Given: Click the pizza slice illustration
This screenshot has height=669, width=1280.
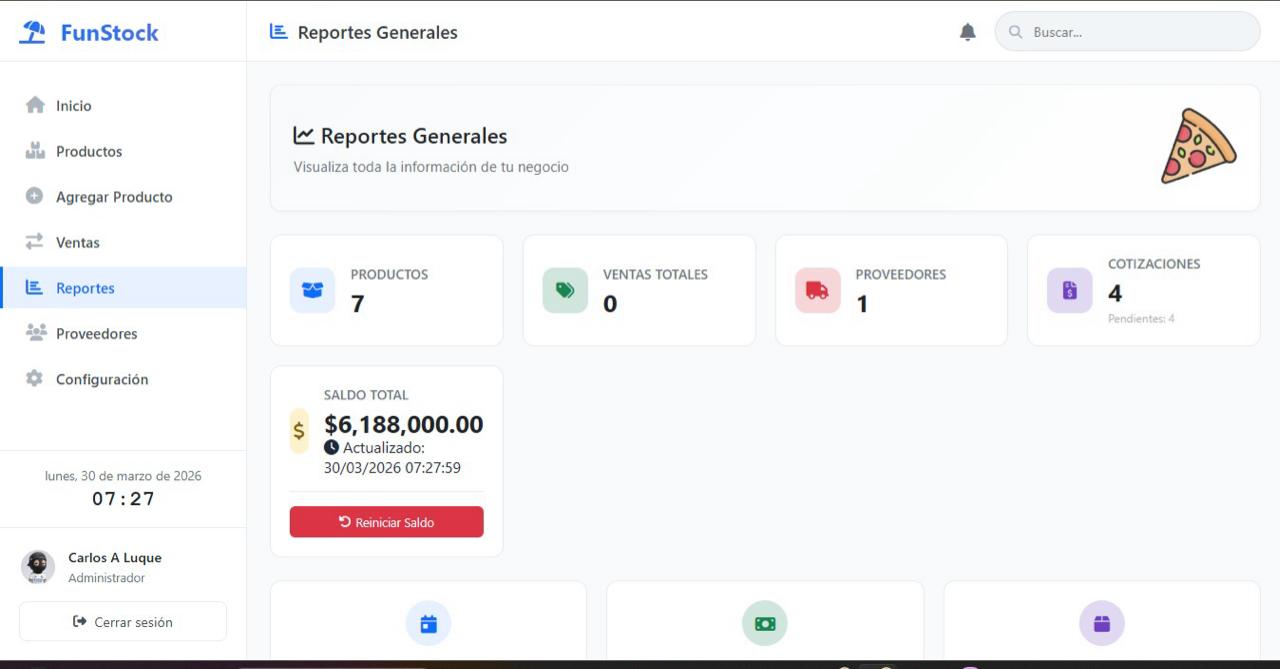Looking at the screenshot, I should (x=1197, y=146).
